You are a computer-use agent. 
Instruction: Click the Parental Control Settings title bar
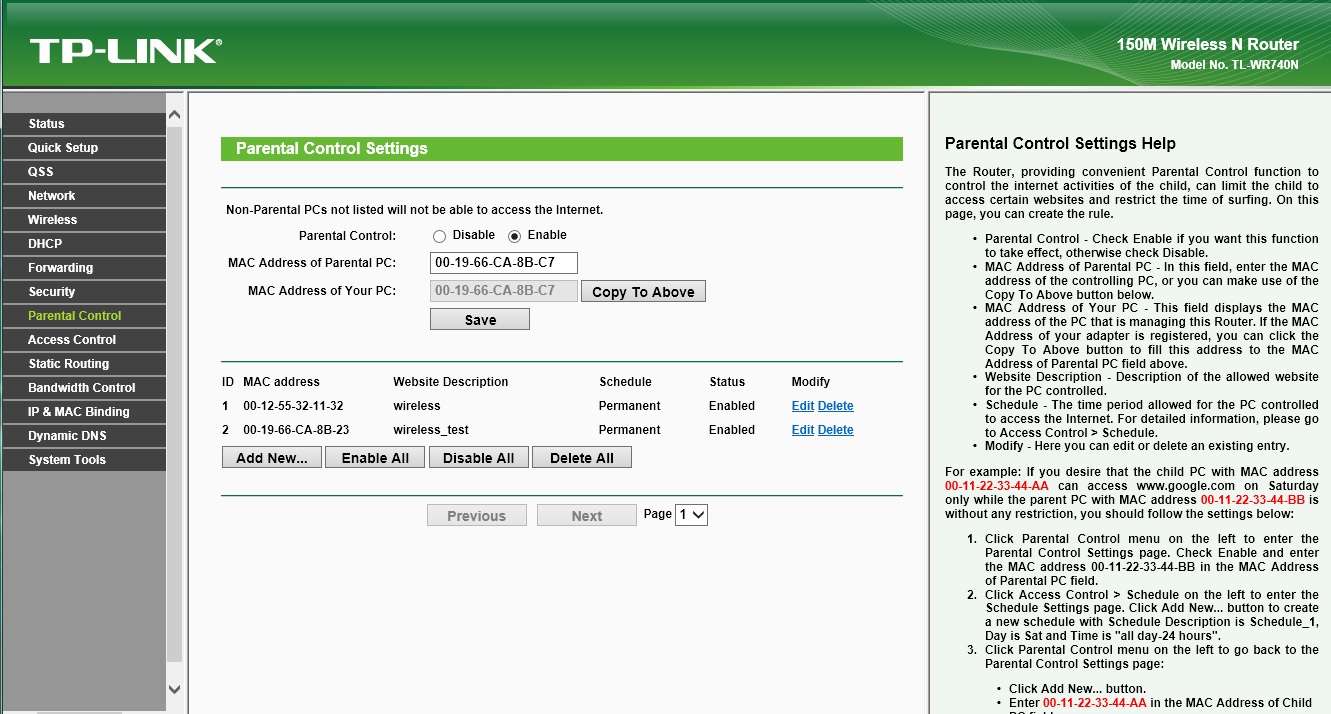click(x=561, y=149)
